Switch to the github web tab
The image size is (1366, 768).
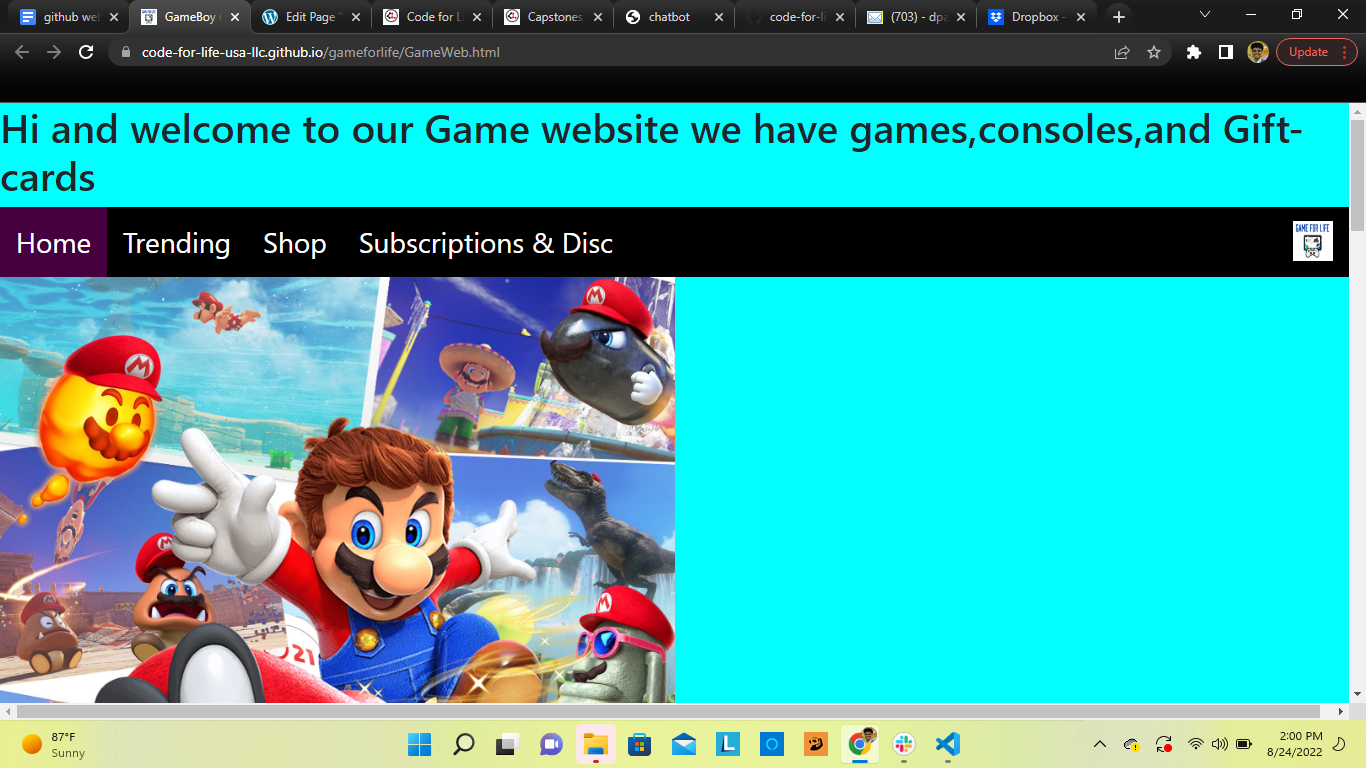click(68, 17)
